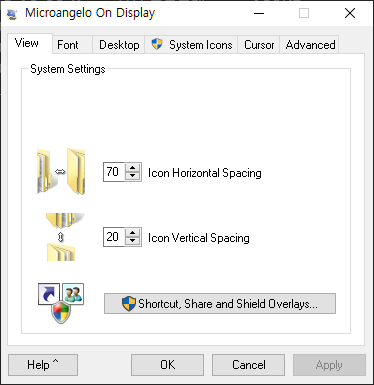Open the Desktop tab
The width and height of the screenshot is (374, 385).
pos(119,45)
